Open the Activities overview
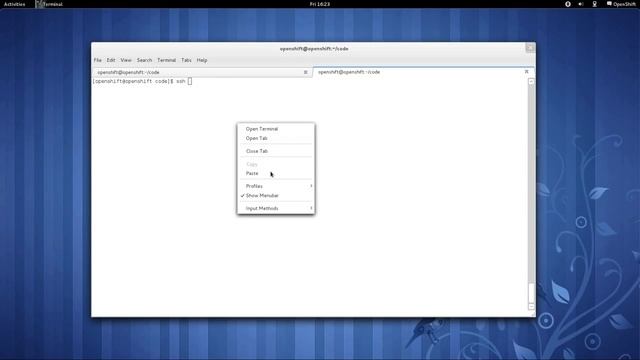The height and width of the screenshot is (360, 640). (14, 4)
